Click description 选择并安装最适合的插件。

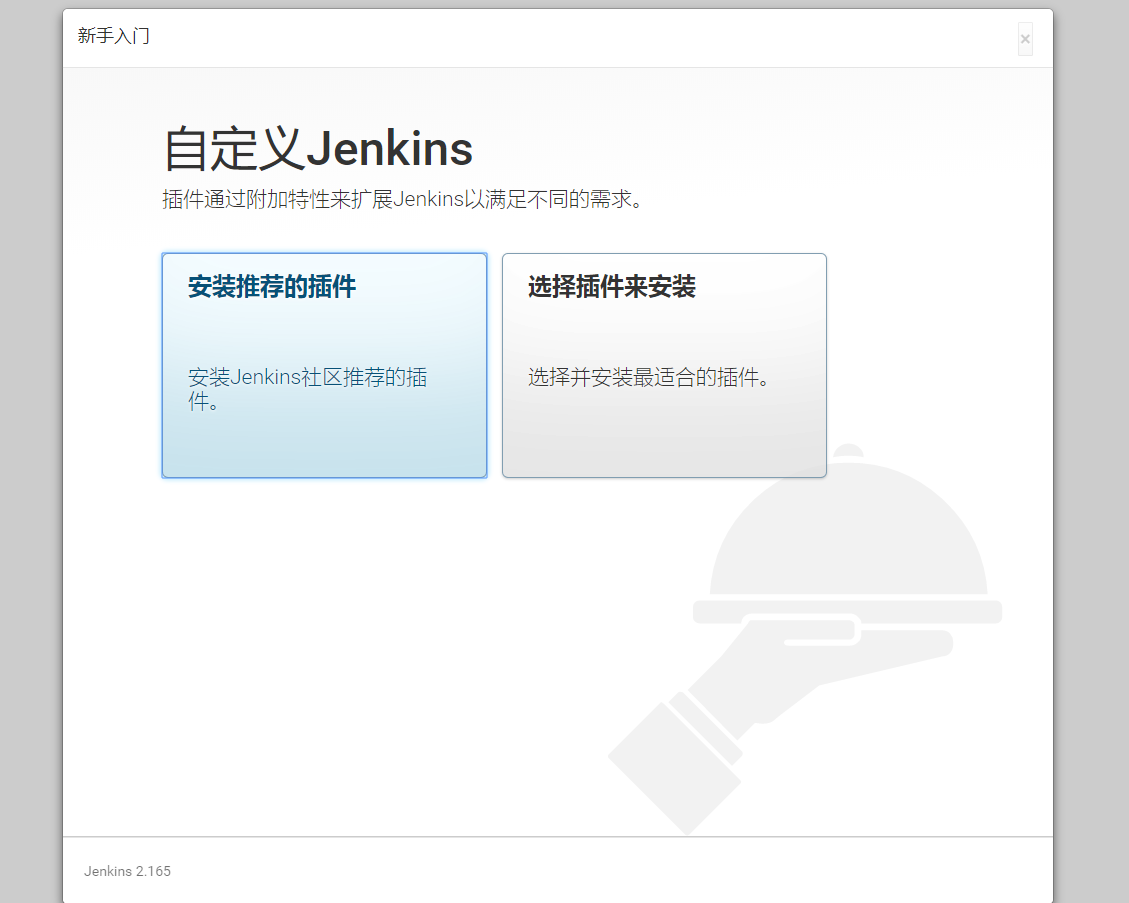649,377
